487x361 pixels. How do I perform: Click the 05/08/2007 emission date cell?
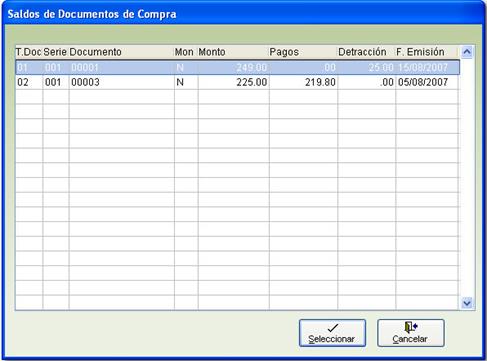point(423,82)
